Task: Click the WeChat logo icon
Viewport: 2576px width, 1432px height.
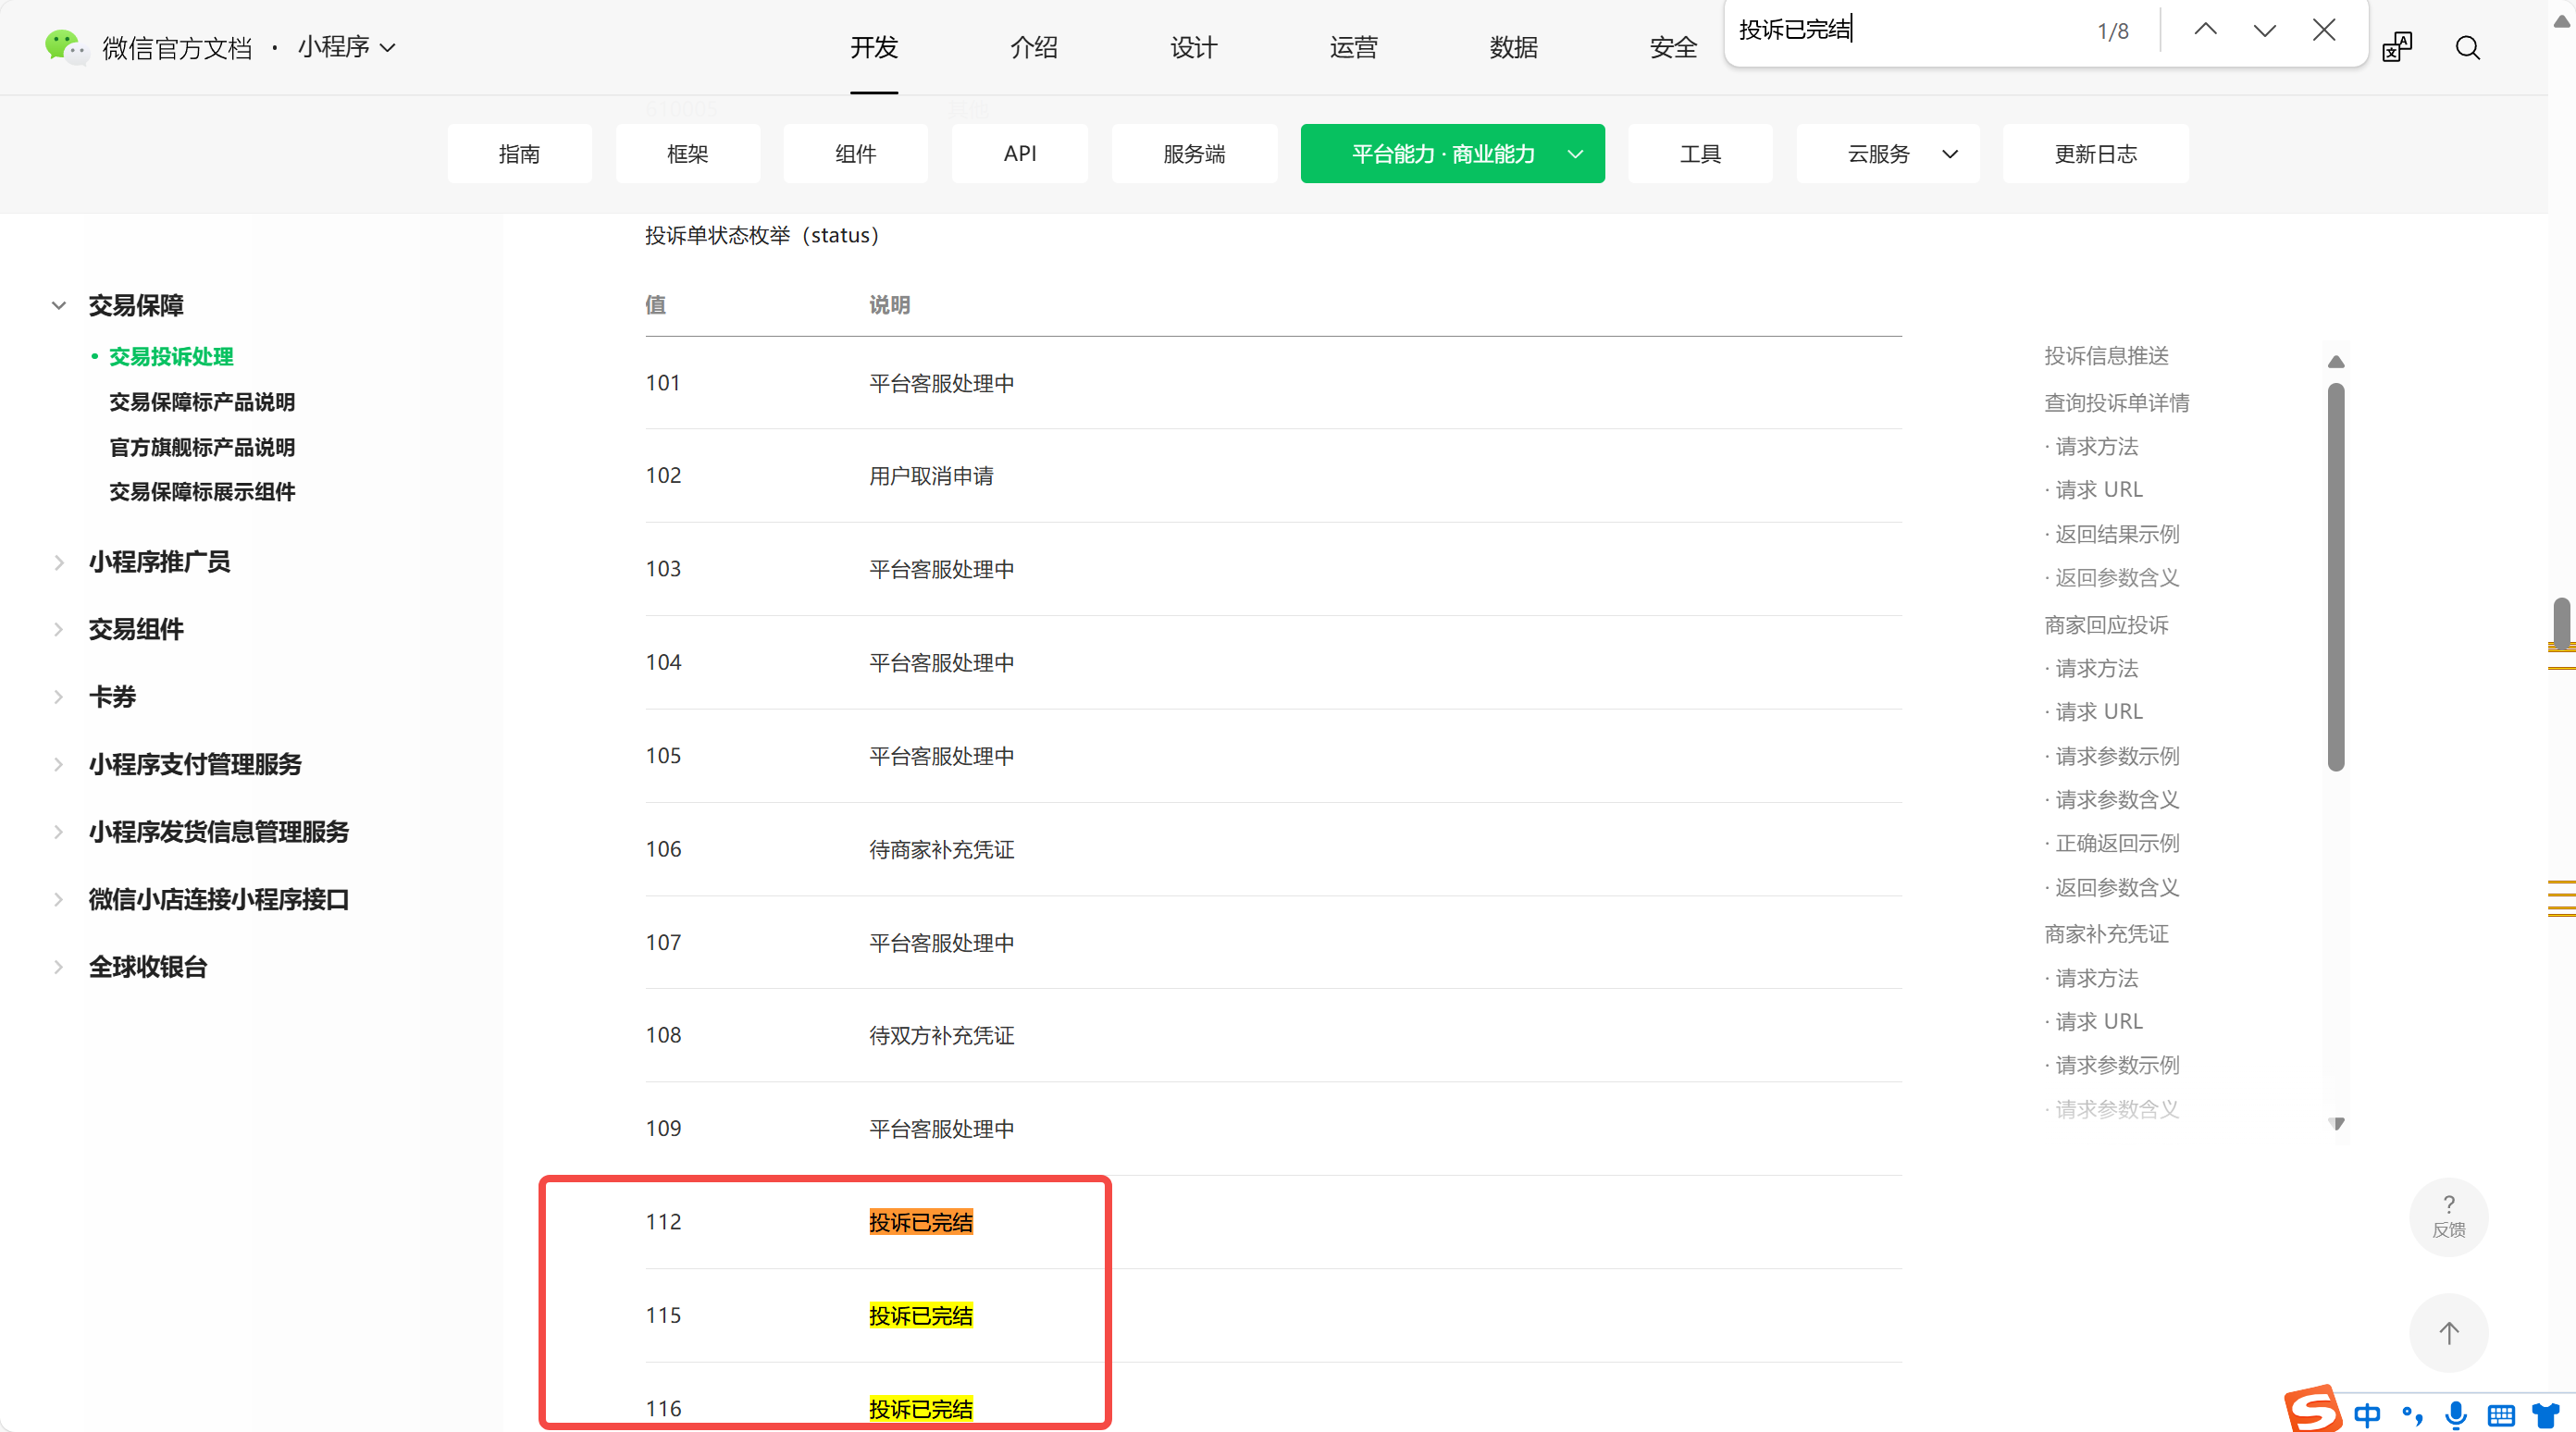Action: [x=65, y=47]
